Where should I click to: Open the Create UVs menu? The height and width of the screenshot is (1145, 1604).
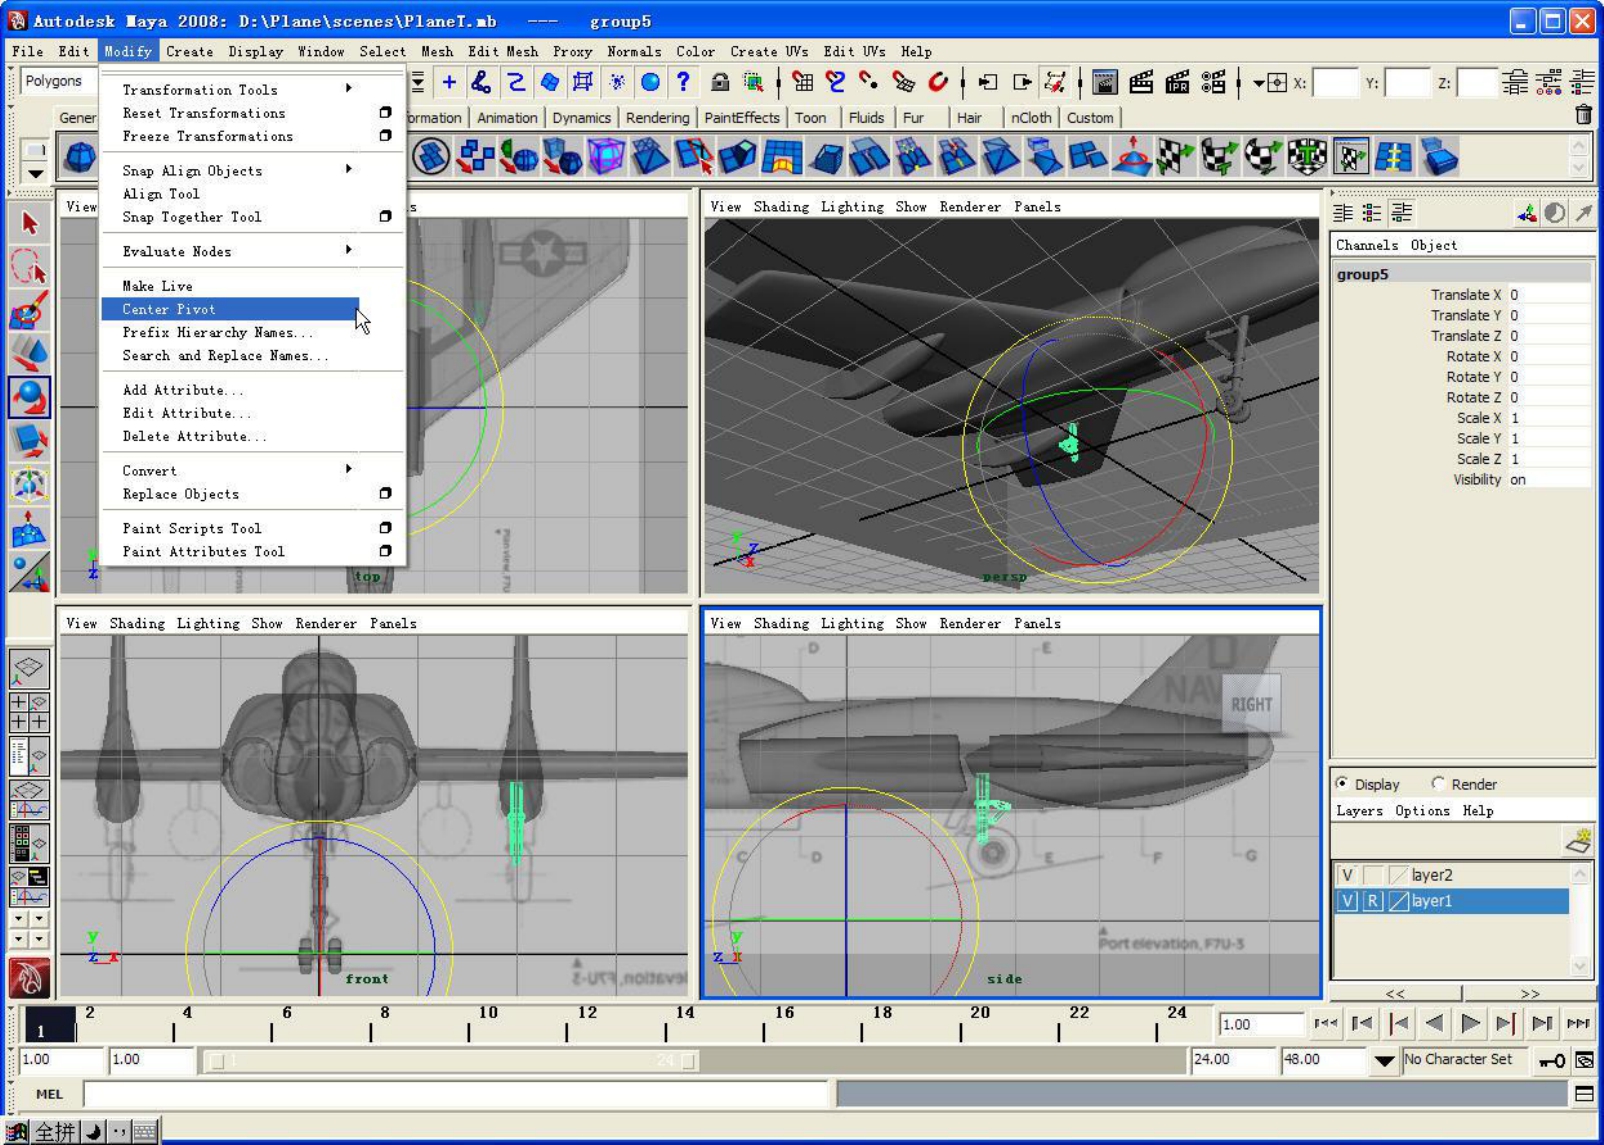click(769, 51)
